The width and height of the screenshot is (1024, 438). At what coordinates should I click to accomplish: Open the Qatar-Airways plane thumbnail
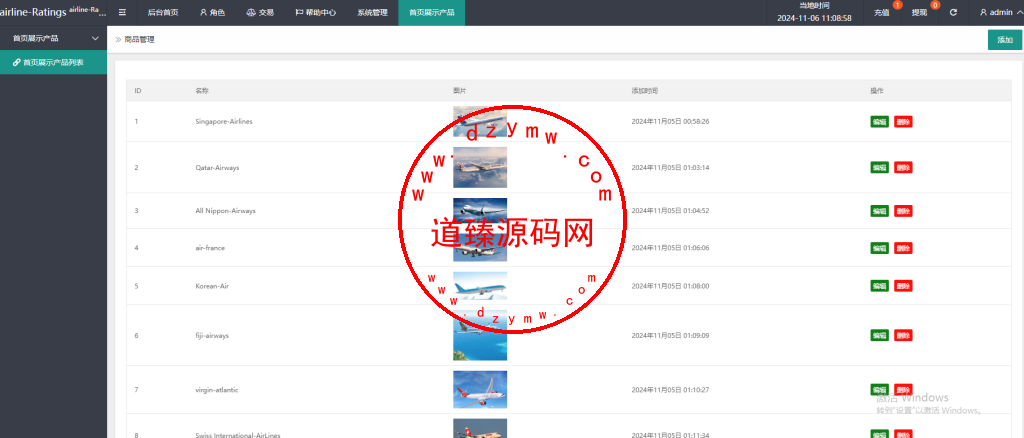point(480,167)
